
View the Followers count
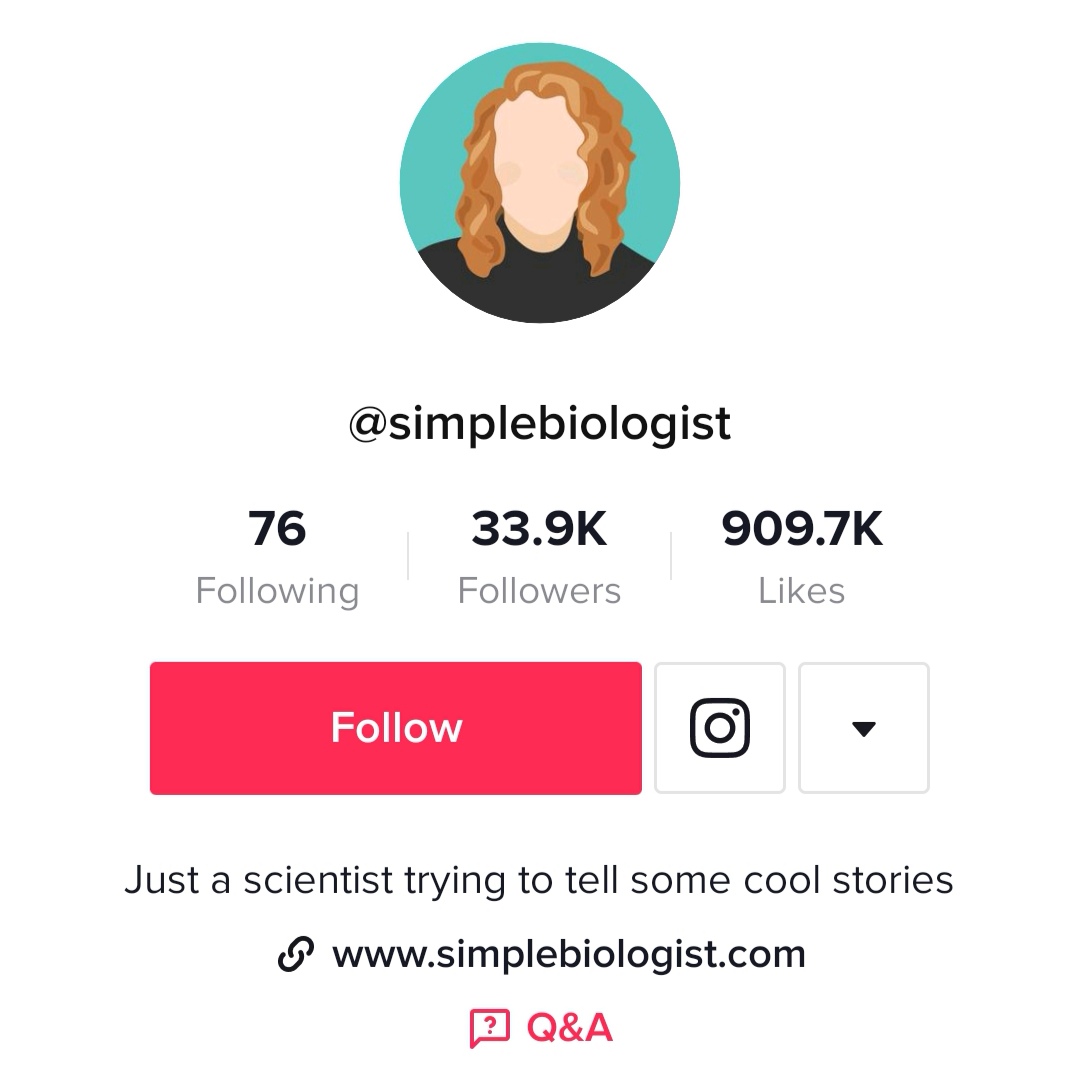coord(539,555)
